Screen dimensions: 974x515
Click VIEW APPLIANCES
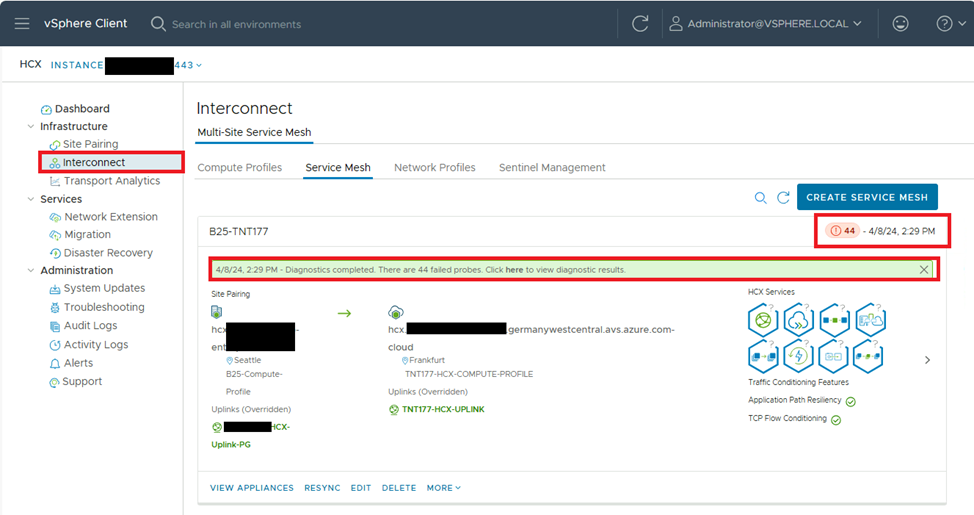pos(252,488)
